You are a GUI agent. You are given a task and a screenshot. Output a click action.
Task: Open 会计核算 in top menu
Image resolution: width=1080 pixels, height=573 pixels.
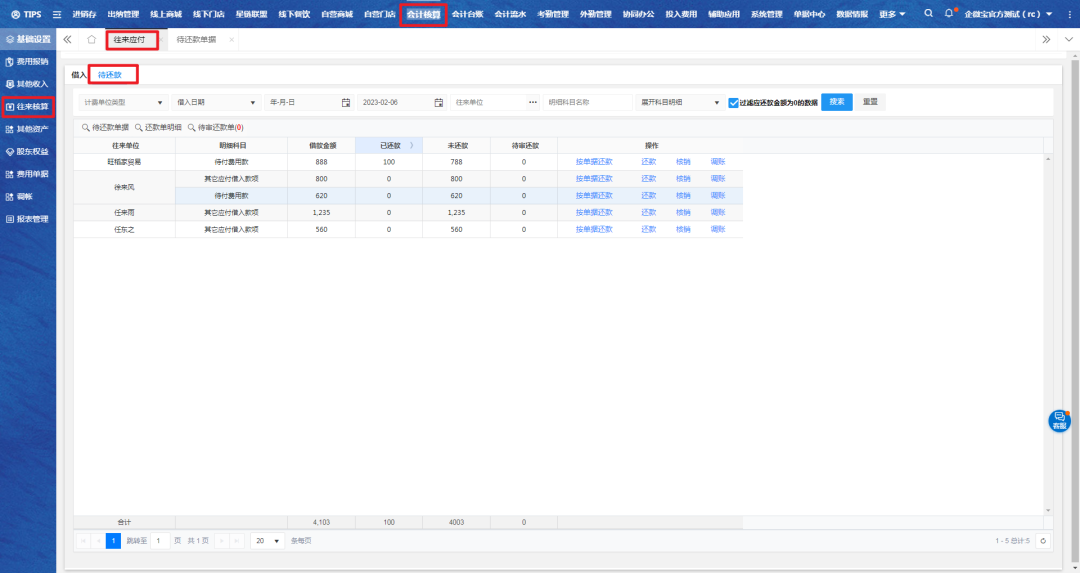pos(423,14)
